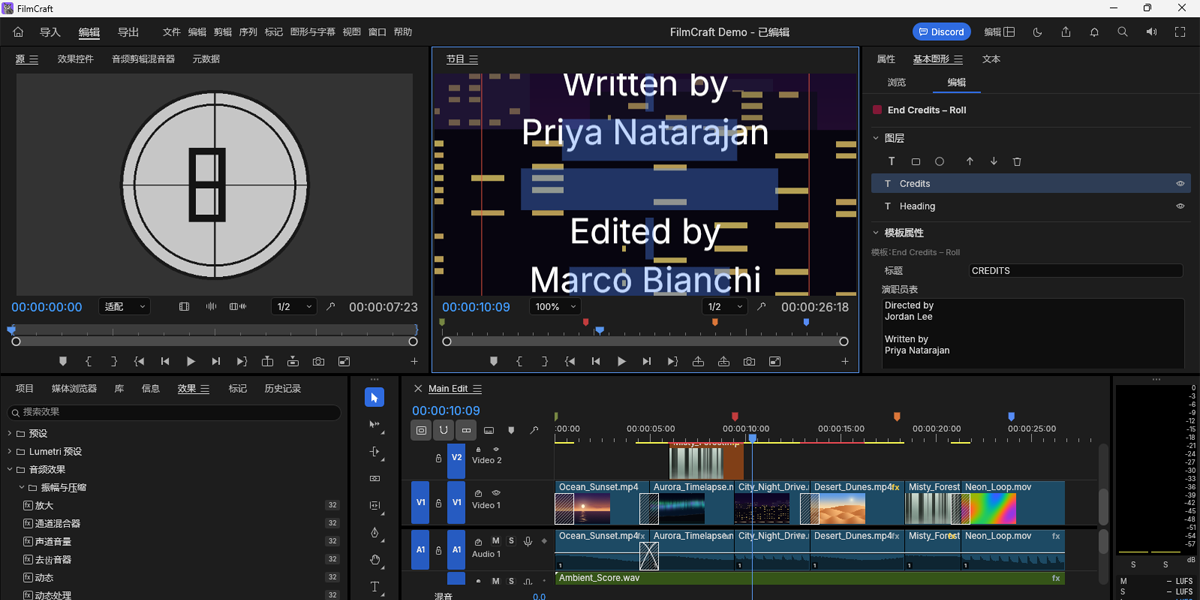Open the 文件 menu
The width and height of the screenshot is (1200, 600).
point(171,32)
